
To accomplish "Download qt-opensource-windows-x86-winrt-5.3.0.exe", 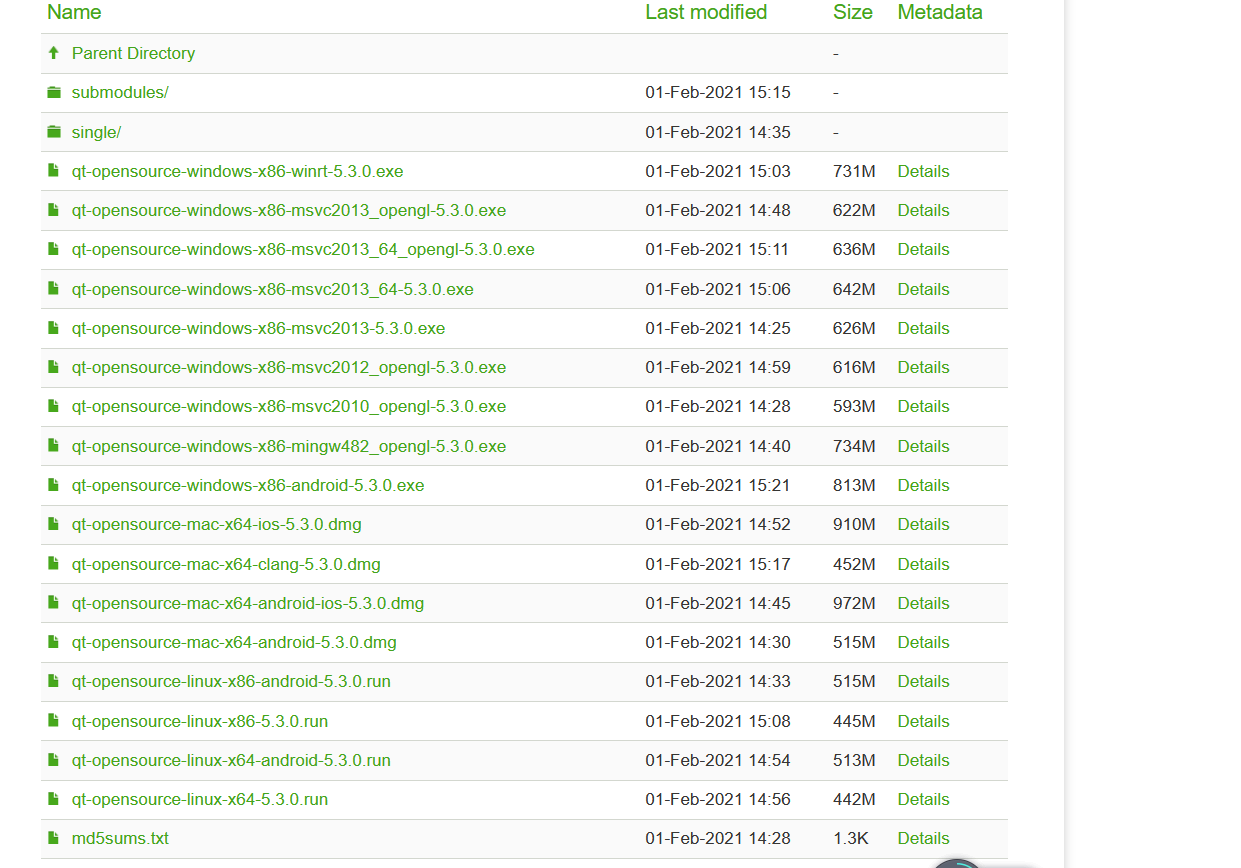I will pyautogui.click(x=237, y=171).
